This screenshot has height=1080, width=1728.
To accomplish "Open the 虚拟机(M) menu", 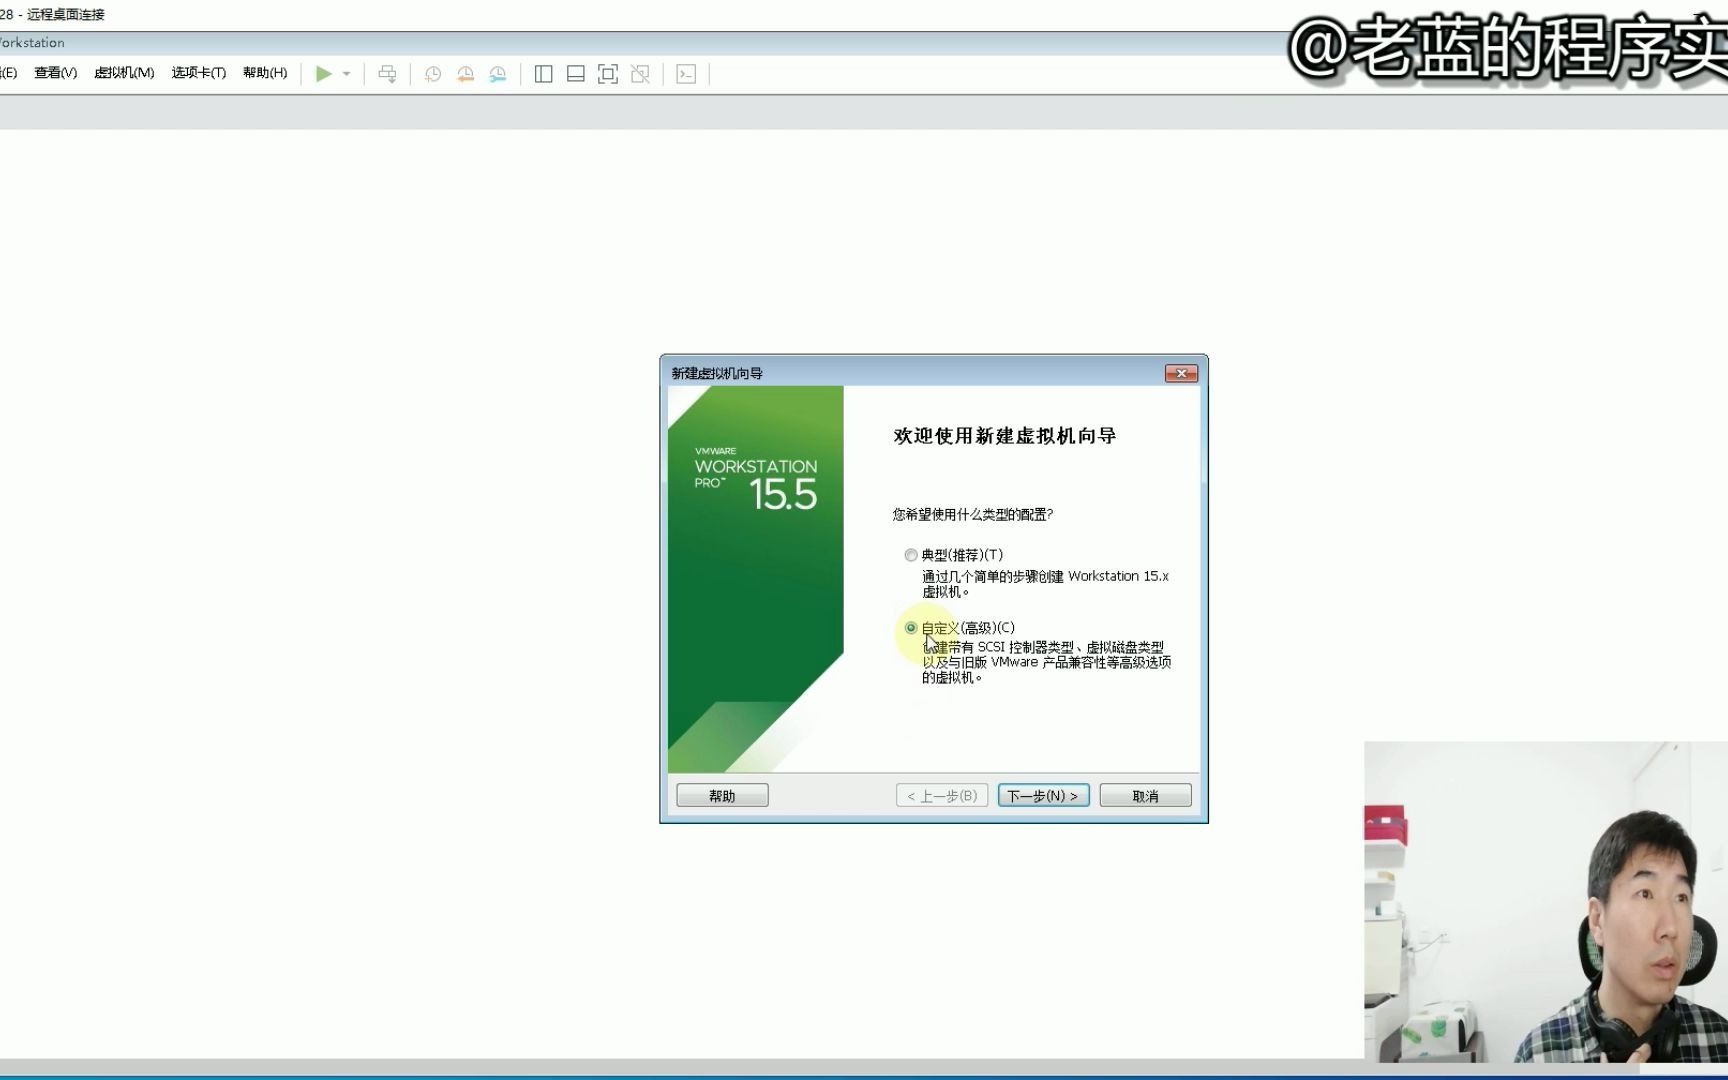I will pos(124,73).
